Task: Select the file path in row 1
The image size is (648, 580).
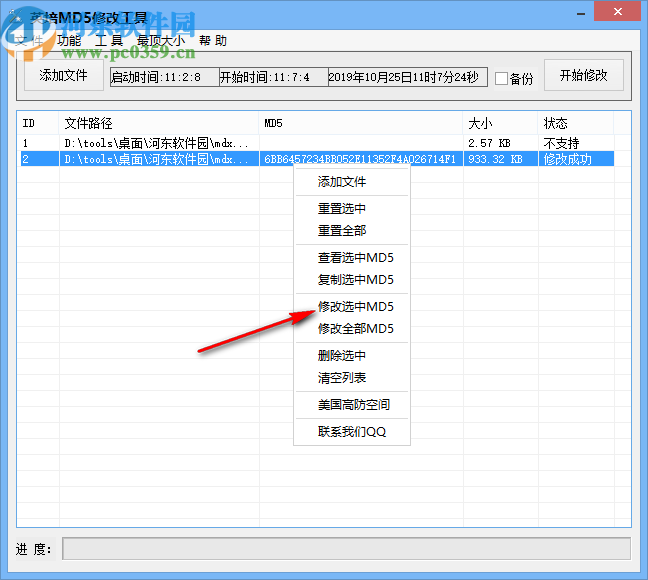Action: coord(157,143)
